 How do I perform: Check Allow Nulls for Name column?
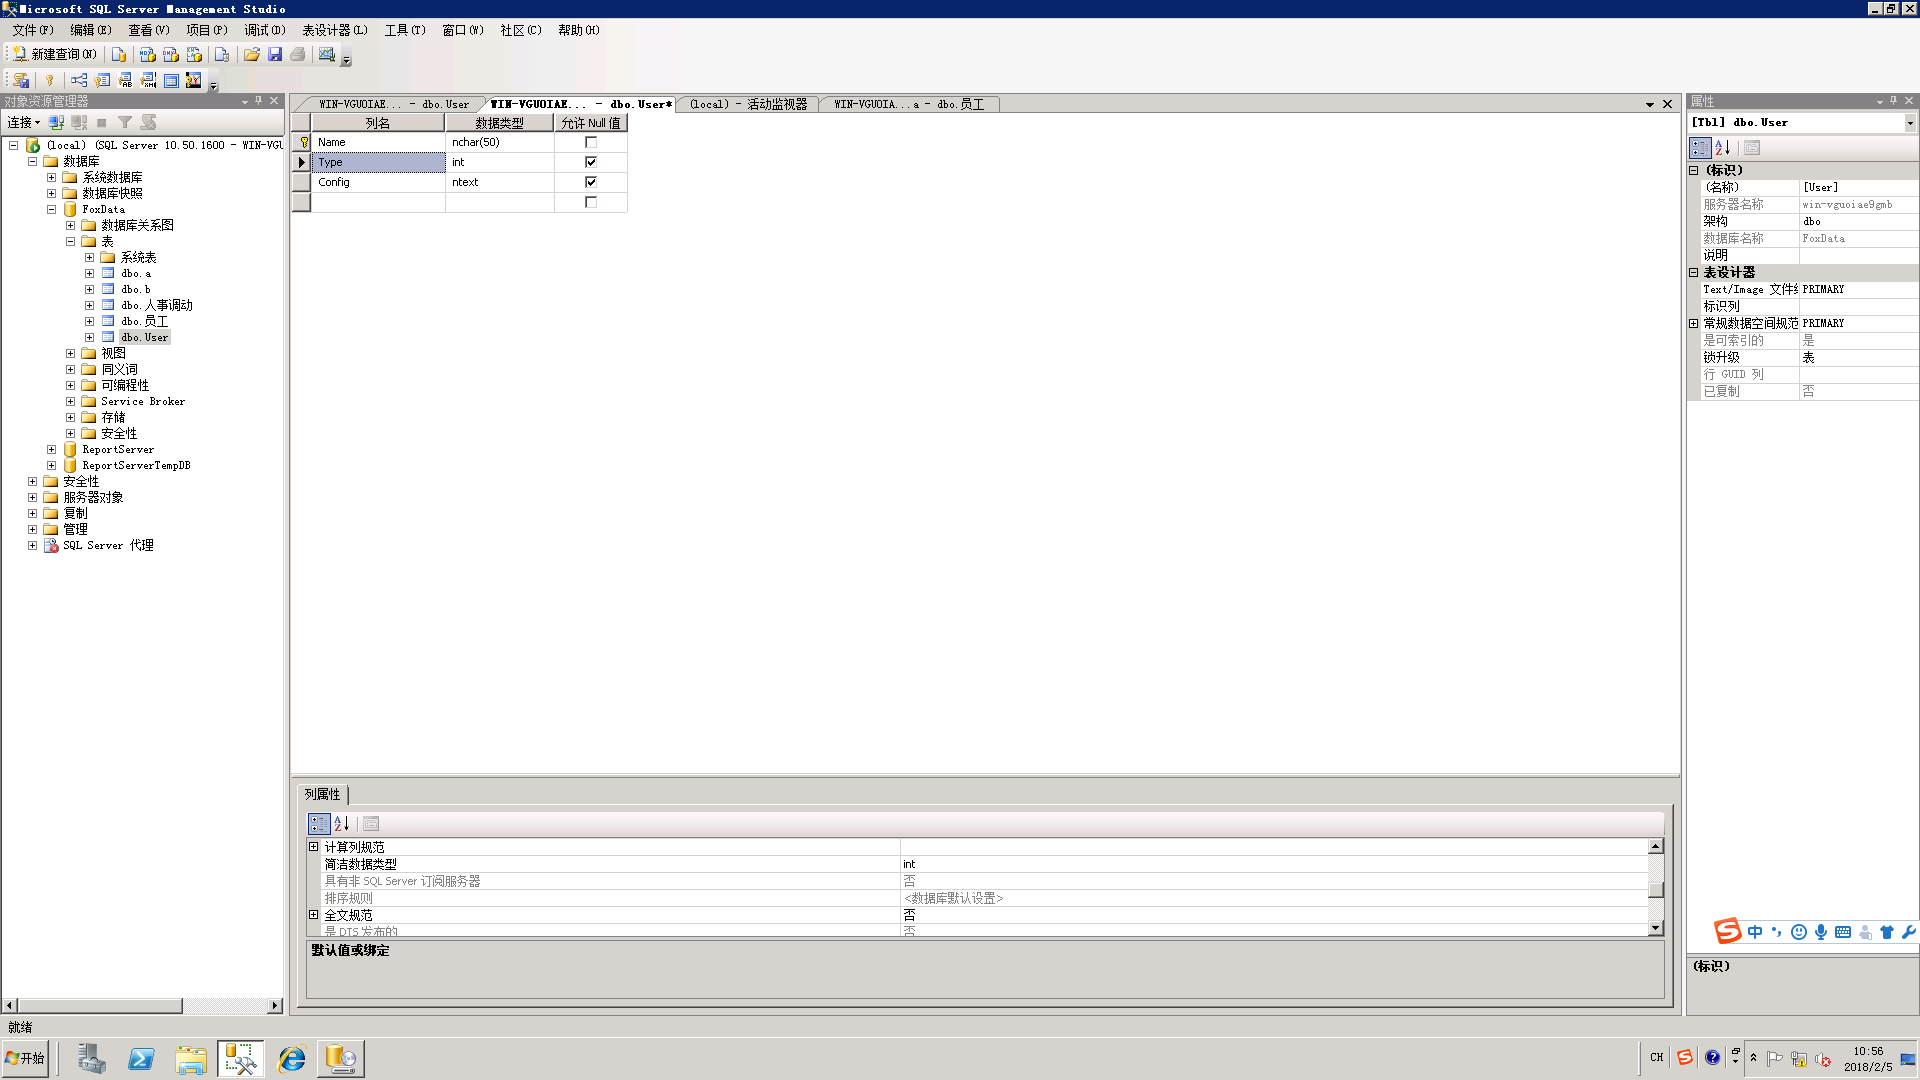pyautogui.click(x=591, y=142)
